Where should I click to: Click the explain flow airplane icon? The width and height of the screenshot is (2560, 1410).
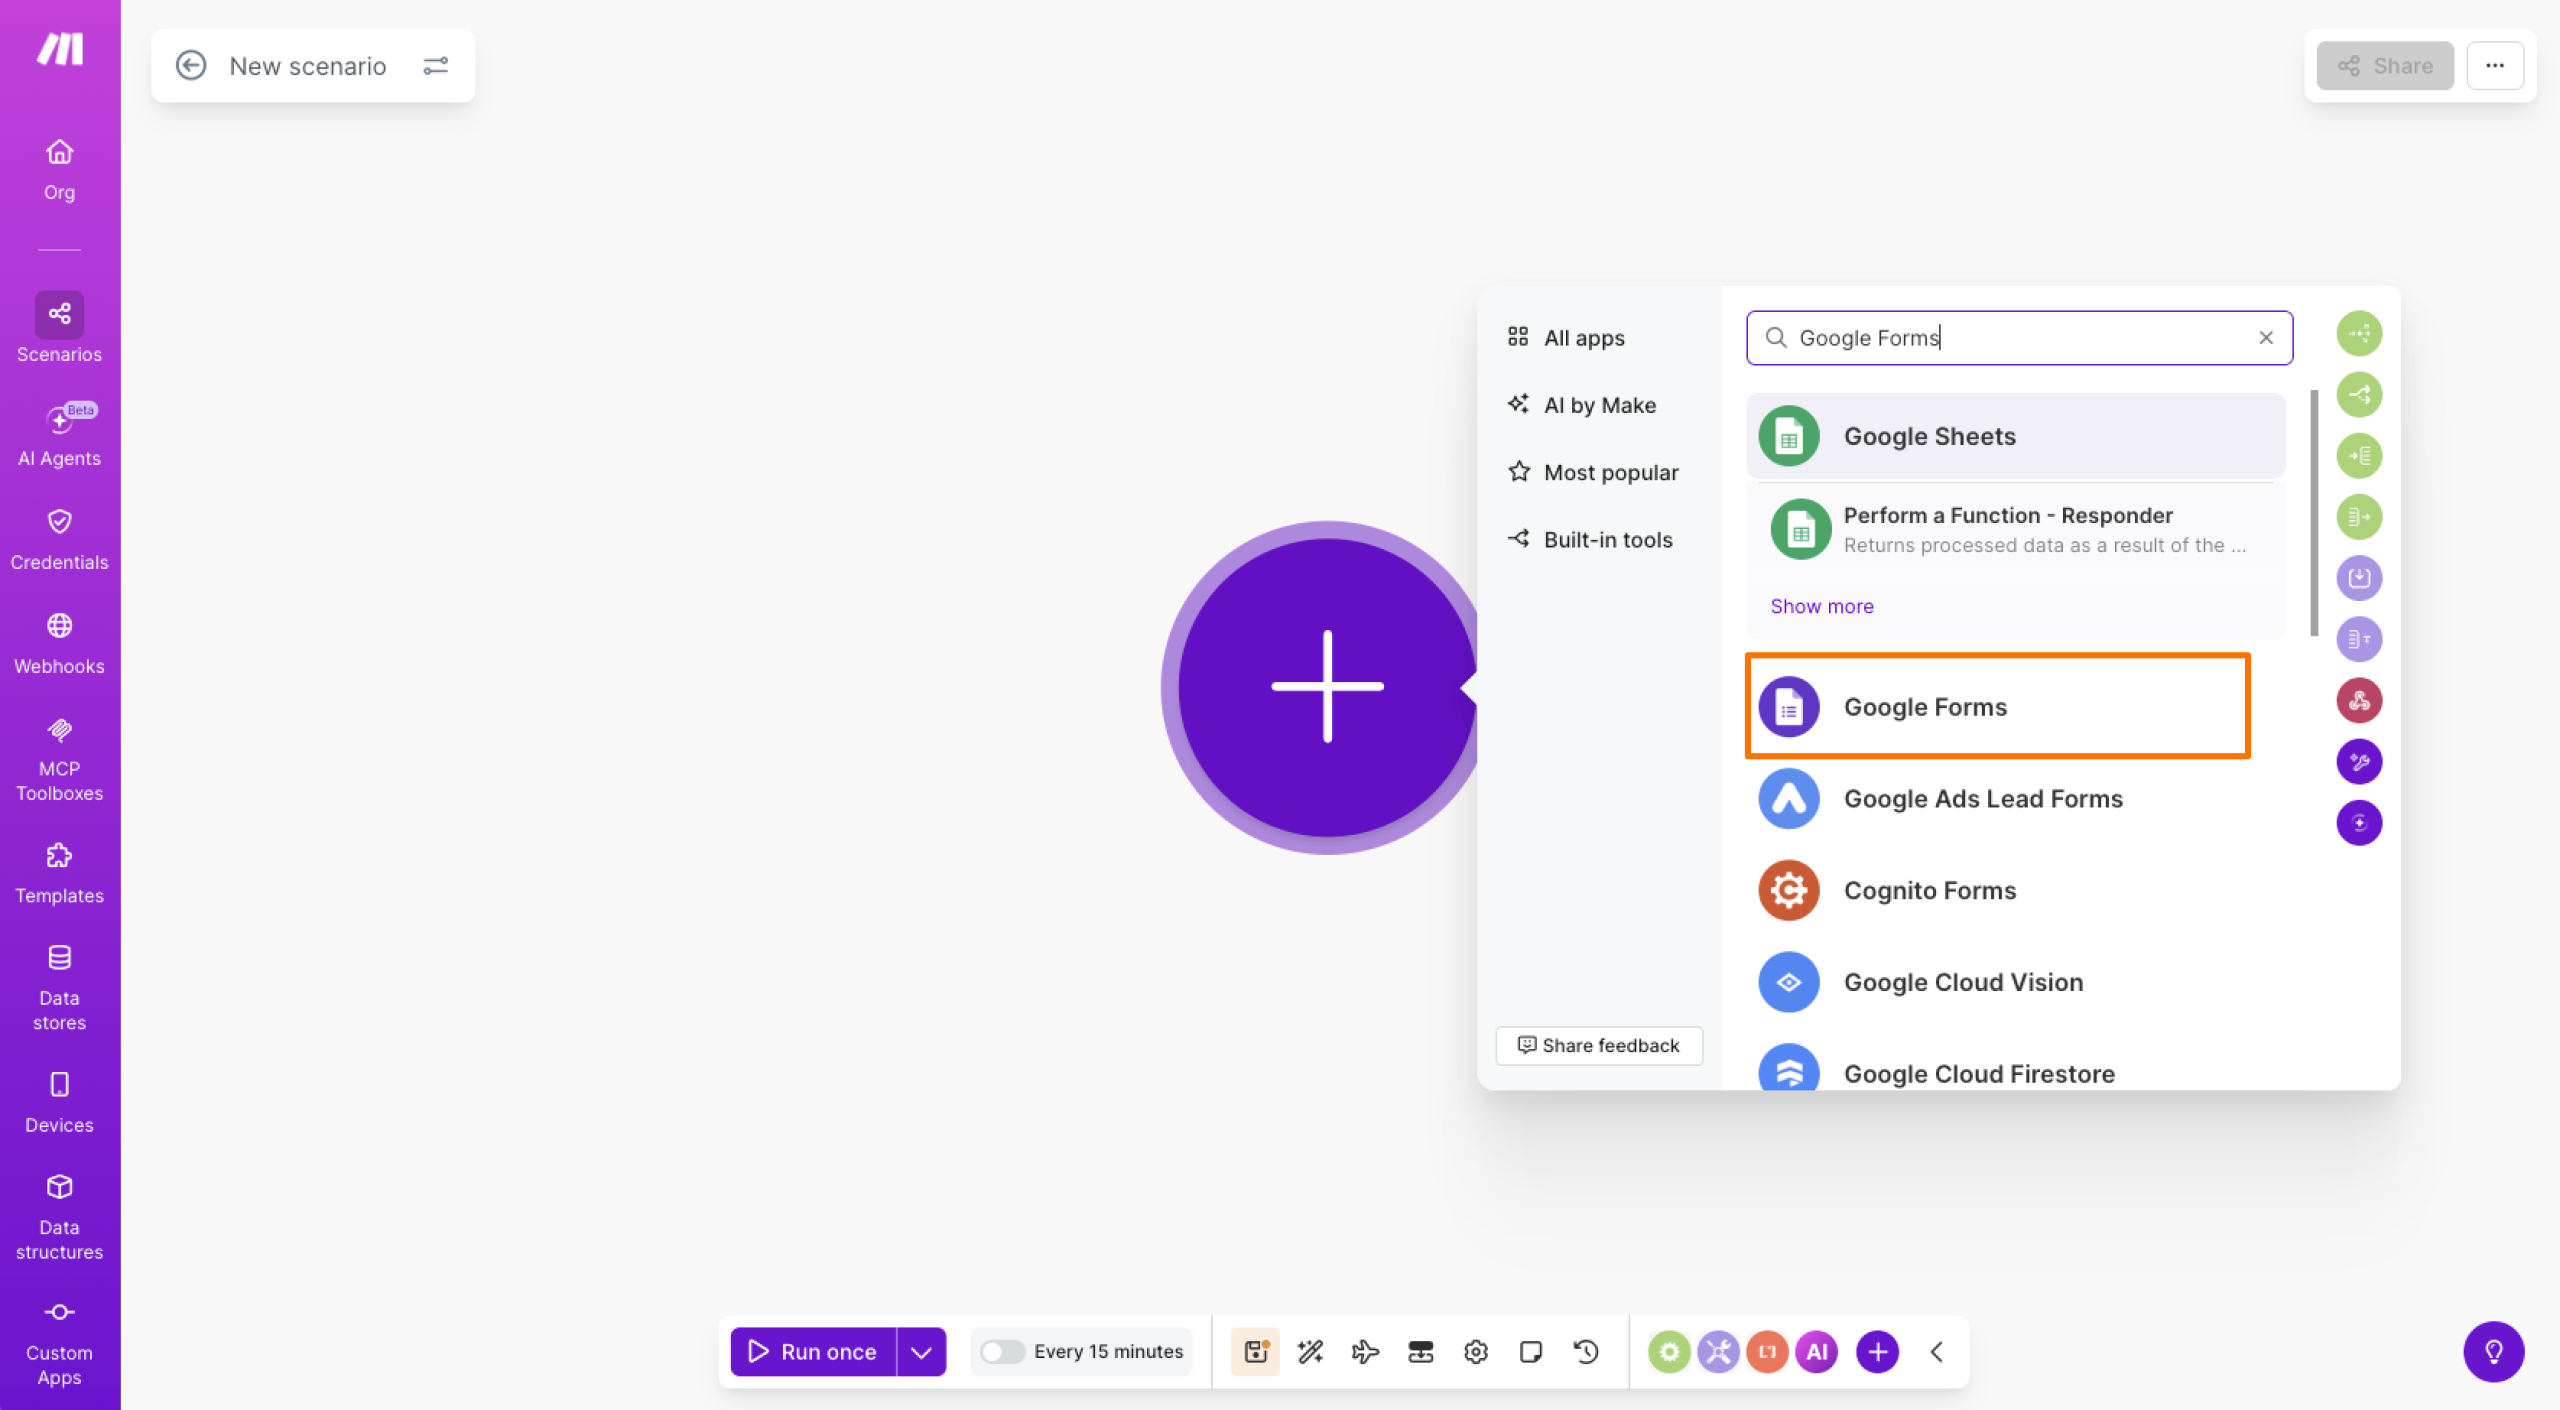[1365, 1352]
